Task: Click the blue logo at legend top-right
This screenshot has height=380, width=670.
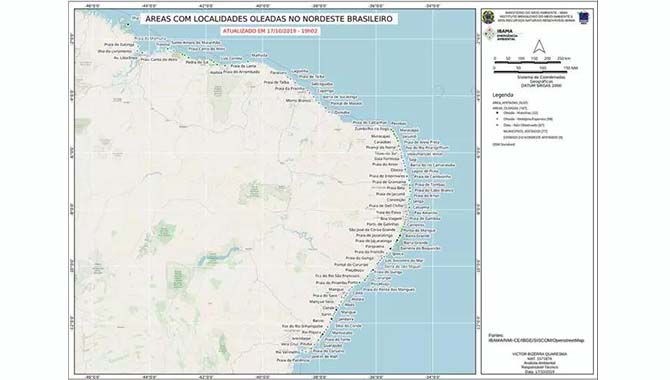Action: [x=584, y=18]
